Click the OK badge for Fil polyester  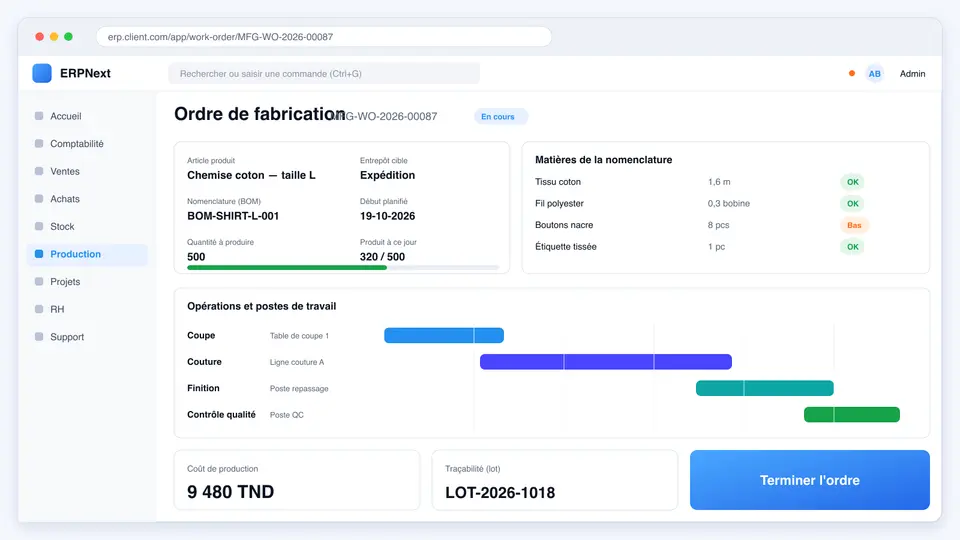click(x=852, y=203)
